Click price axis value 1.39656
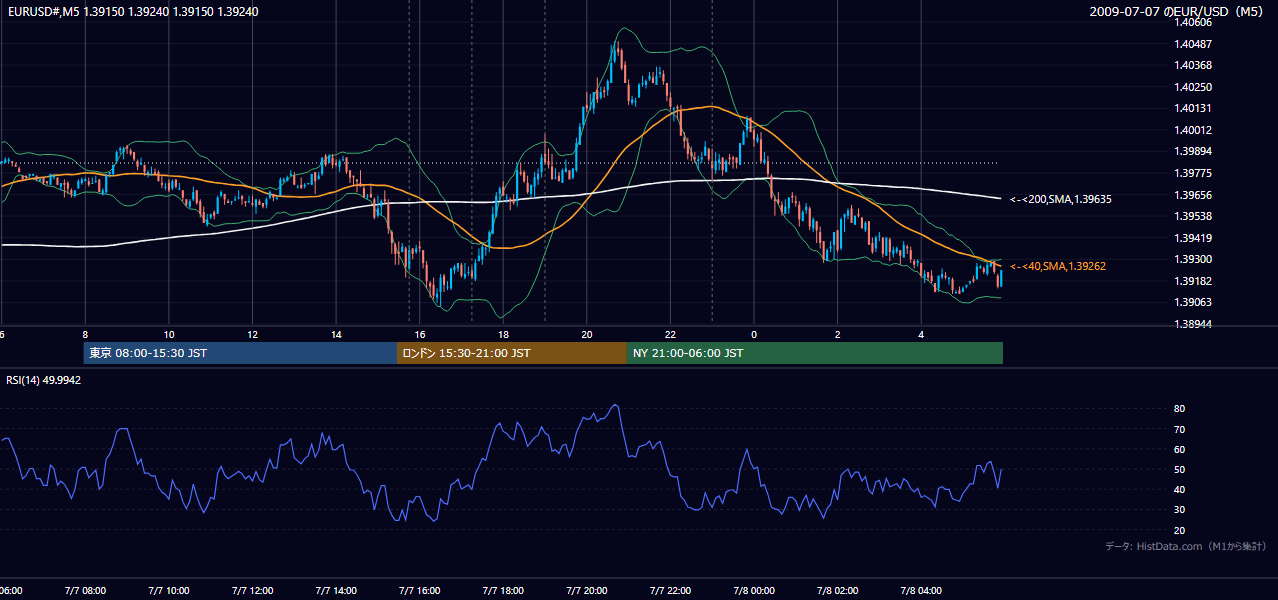The image size is (1278, 600). tap(1192, 195)
